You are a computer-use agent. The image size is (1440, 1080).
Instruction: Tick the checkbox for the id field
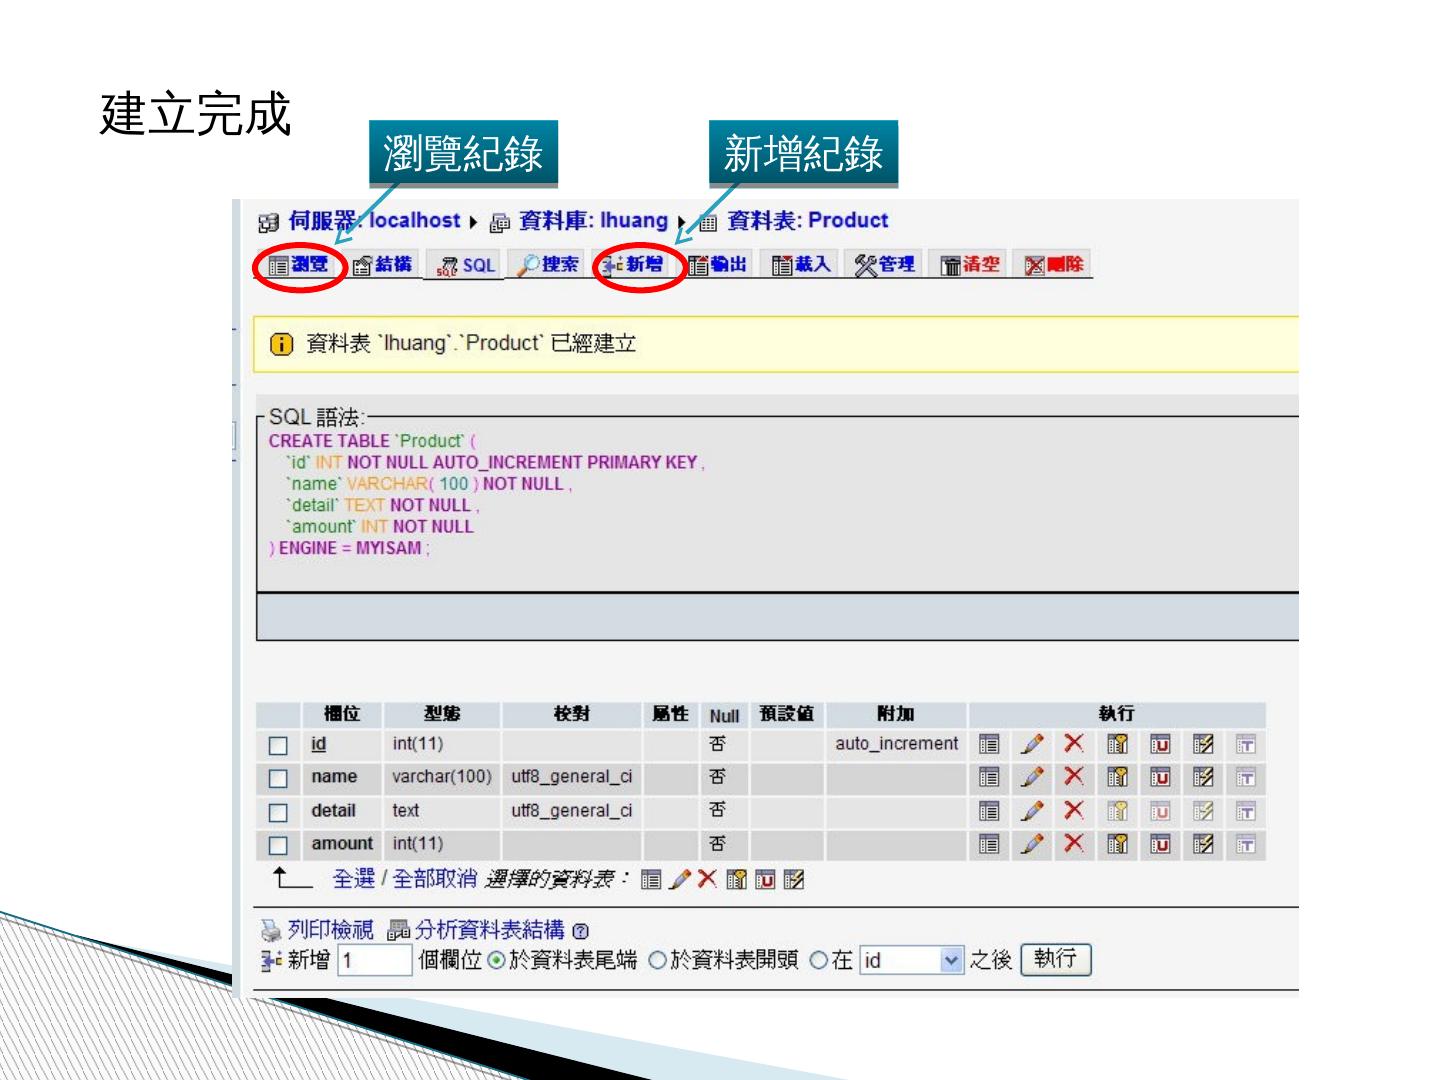[278, 745]
